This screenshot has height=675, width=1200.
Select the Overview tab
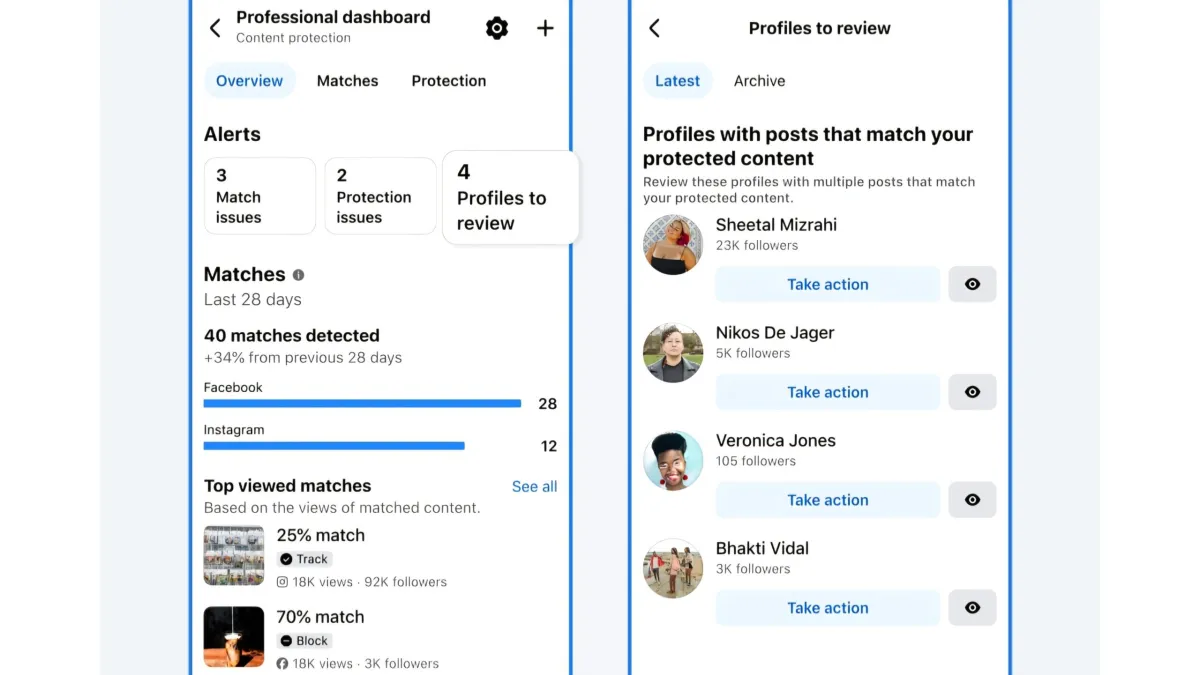click(249, 81)
